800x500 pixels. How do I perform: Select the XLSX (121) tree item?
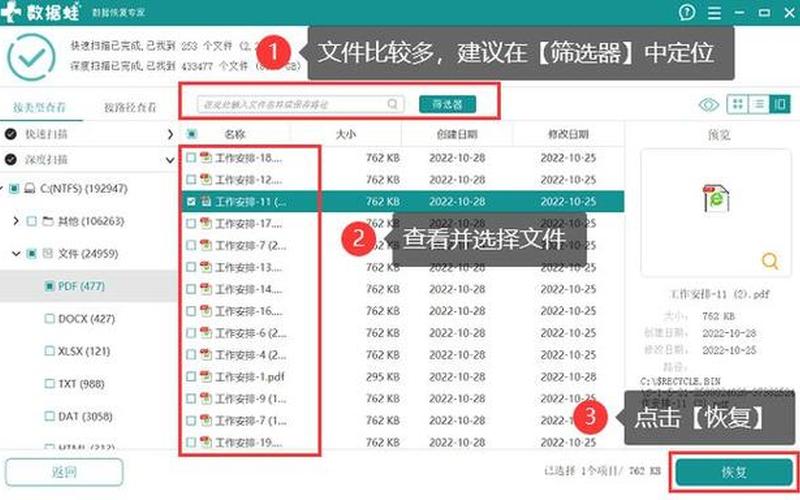pos(84,352)
